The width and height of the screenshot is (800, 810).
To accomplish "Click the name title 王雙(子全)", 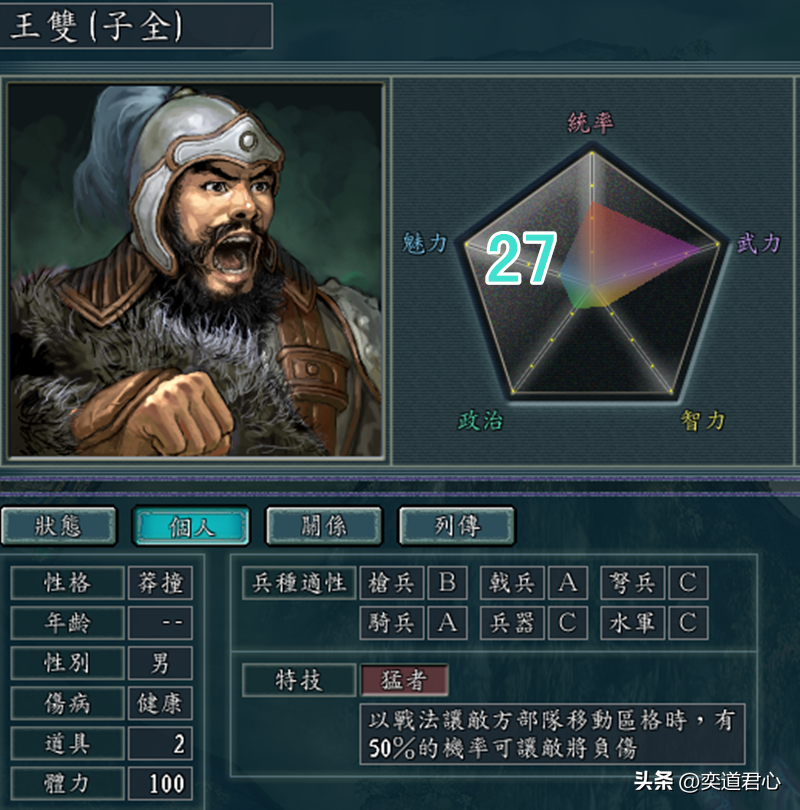I will [x=97, y=26].
